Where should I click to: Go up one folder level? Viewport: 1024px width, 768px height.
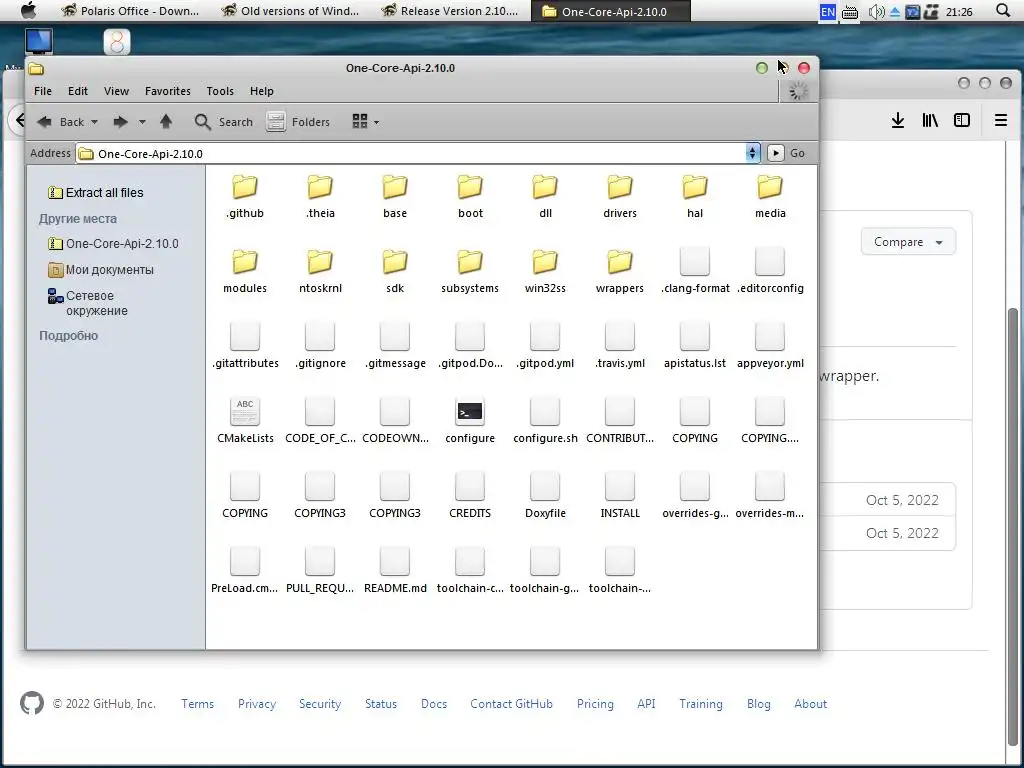(166, 121)
